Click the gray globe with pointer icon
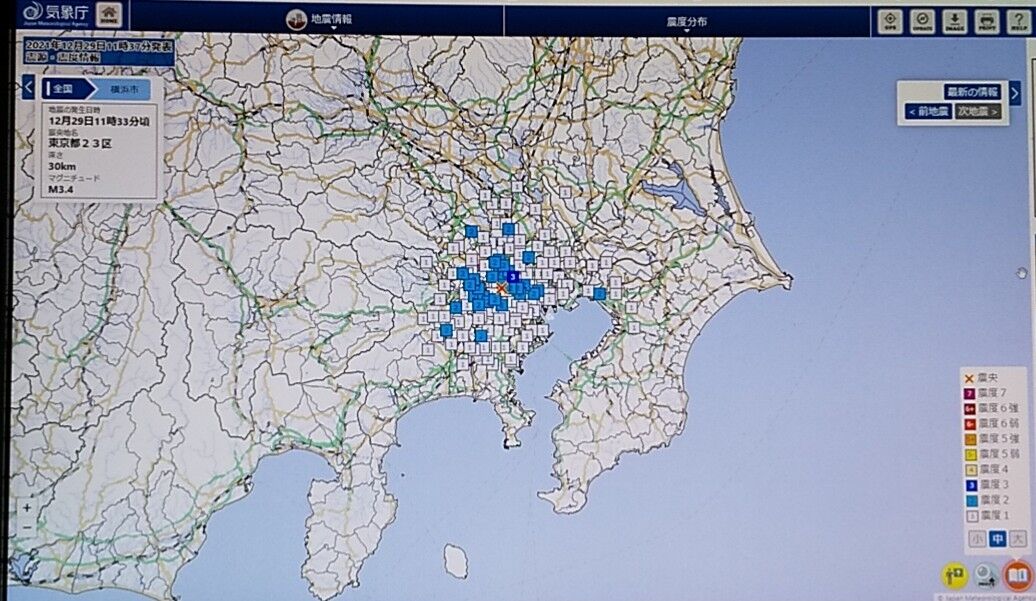1036x601 pixels. (x=986, y=575)
